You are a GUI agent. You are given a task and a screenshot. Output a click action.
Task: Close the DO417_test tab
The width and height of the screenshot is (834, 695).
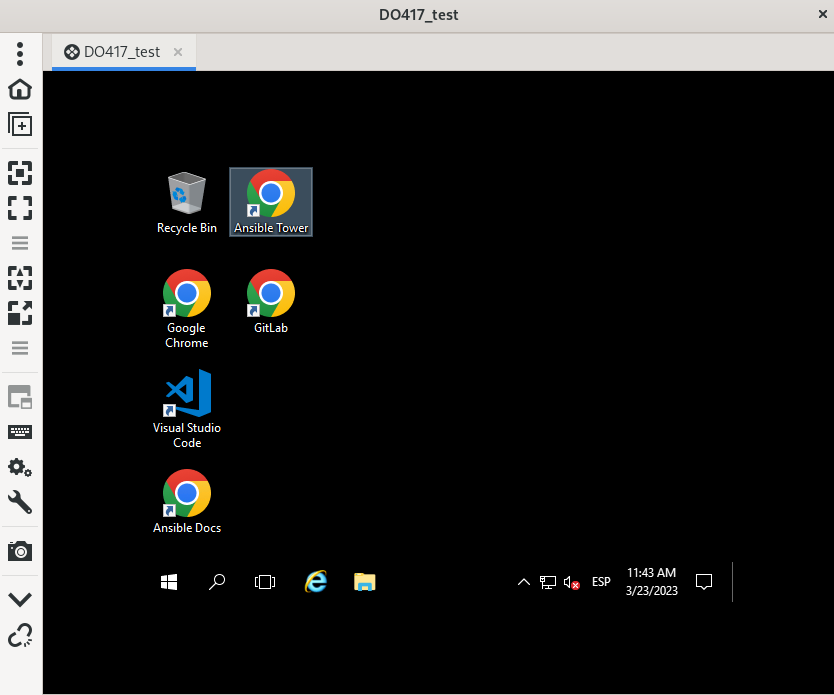[x=178, y=52]
